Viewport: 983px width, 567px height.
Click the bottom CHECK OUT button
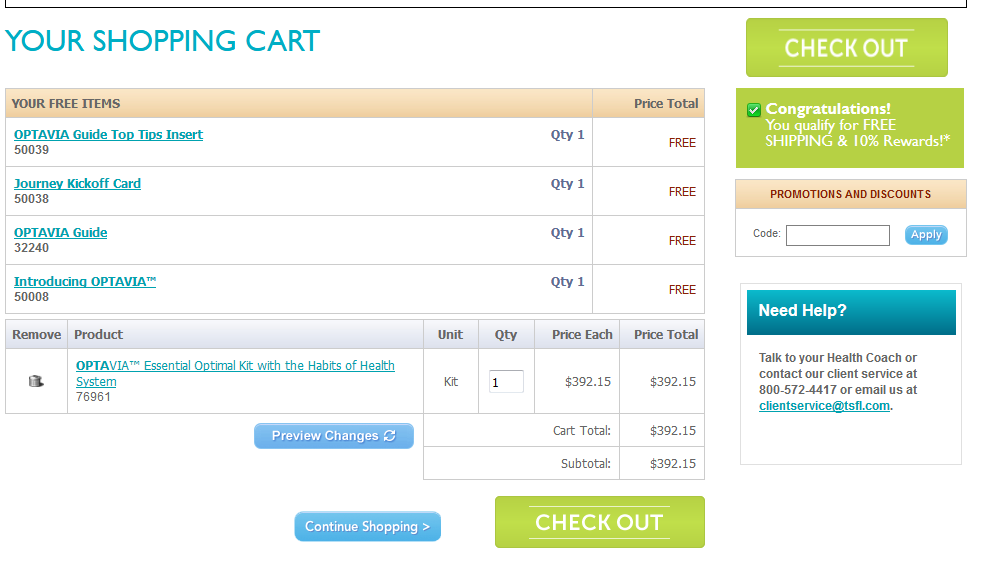(599, 522)
